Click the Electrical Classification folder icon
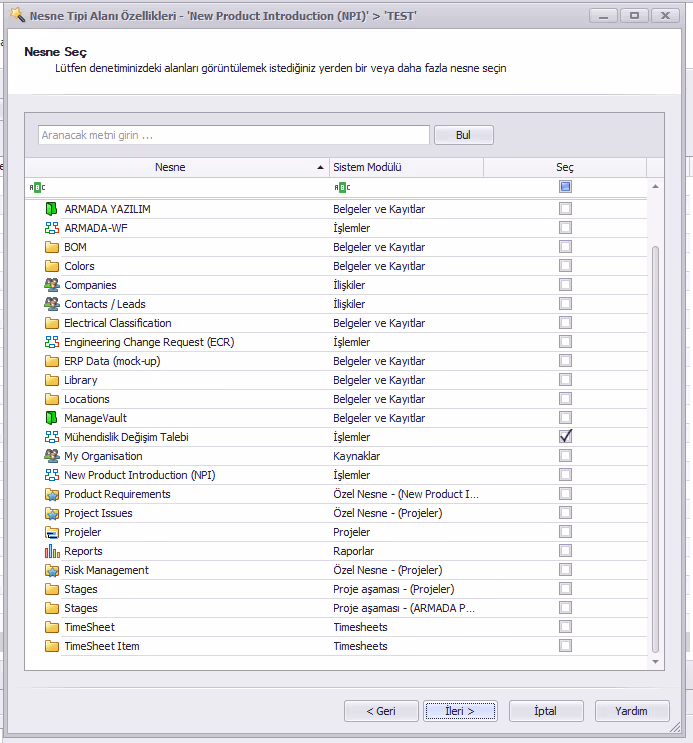The height and width of the screenshot is (743, 693). (52, 323)
